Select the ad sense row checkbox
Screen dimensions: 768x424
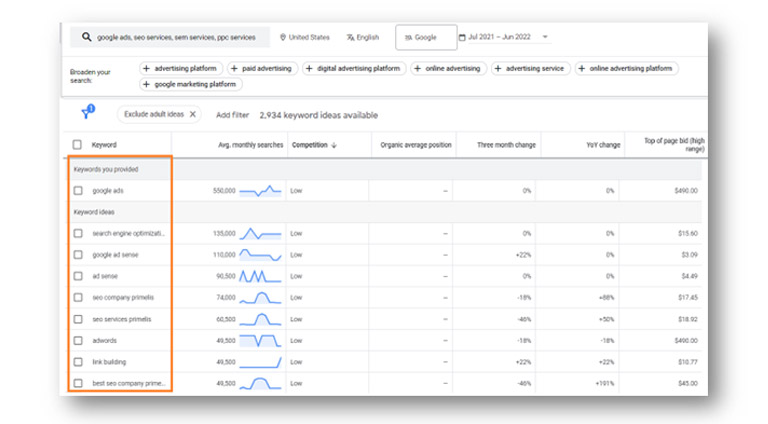click(78, 276)
